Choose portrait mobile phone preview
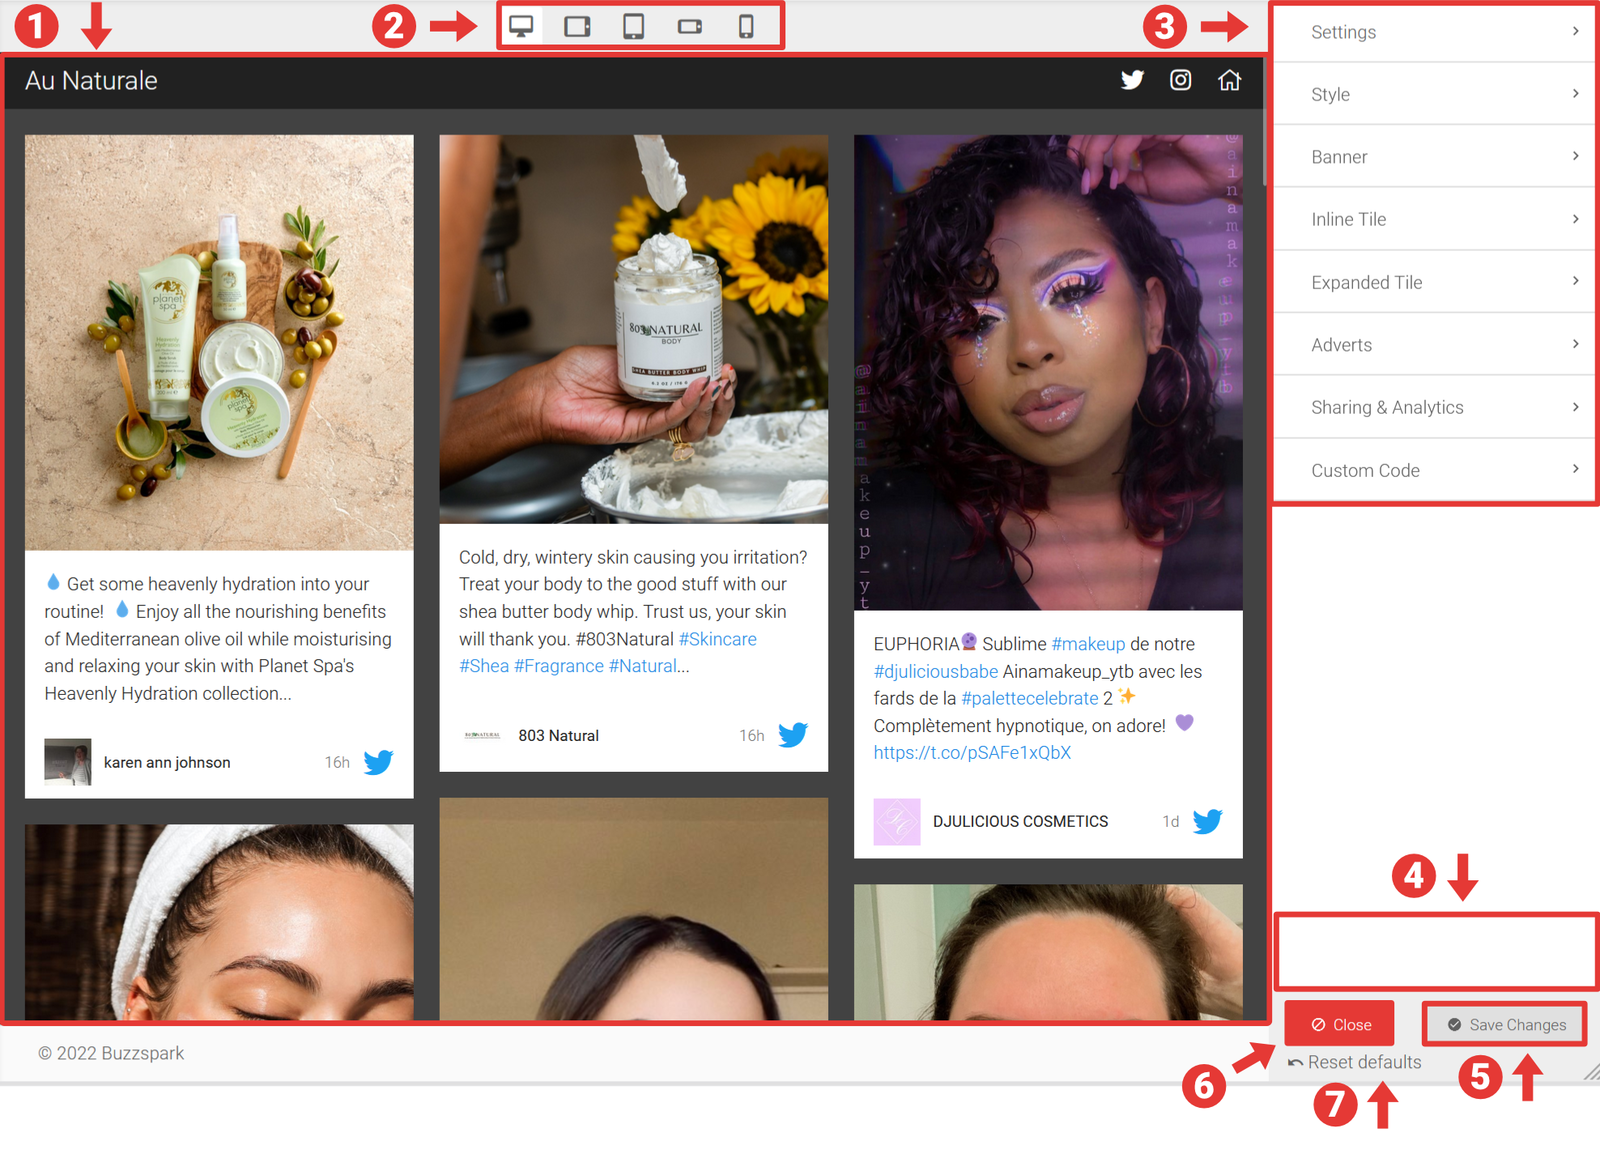The width and height of the screenshot is (1600, 1154). click(x=746, y=26)
